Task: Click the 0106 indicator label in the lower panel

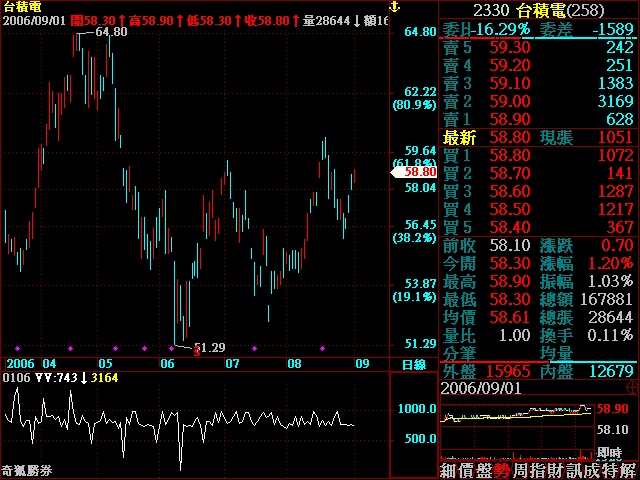Action: click(15, 378)
